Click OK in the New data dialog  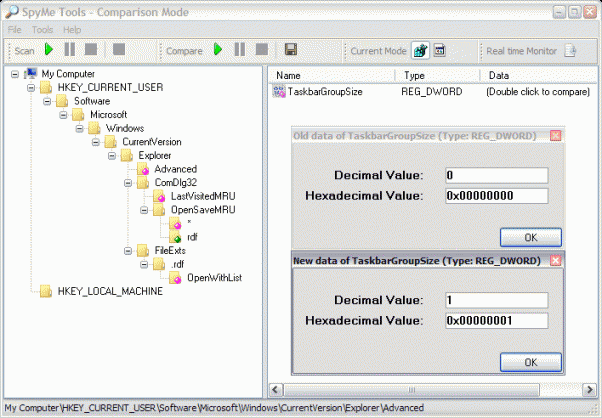pyautogui.click(x=531, y=362)
